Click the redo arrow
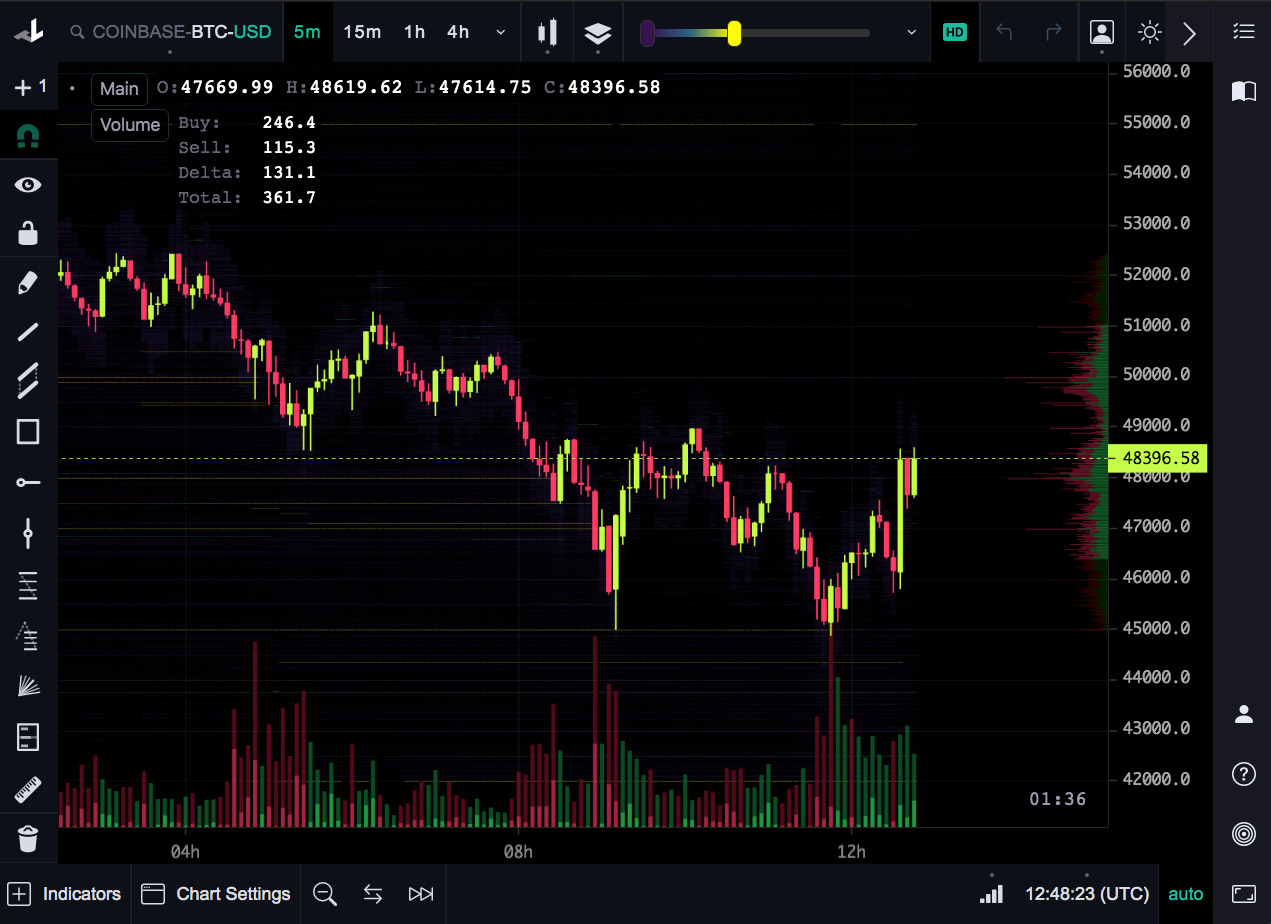The width and height of the screenshot is (1271, 924). pos(1053,32)
